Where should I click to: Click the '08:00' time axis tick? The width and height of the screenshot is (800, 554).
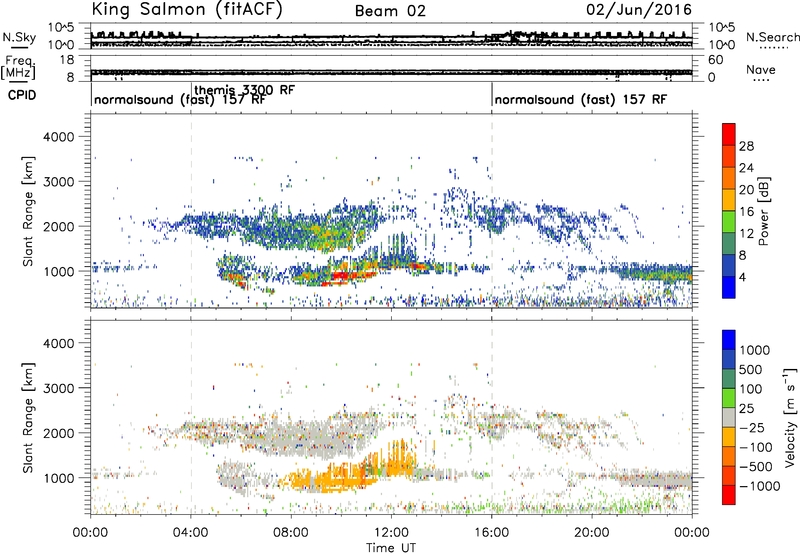[x=291, y=533]
